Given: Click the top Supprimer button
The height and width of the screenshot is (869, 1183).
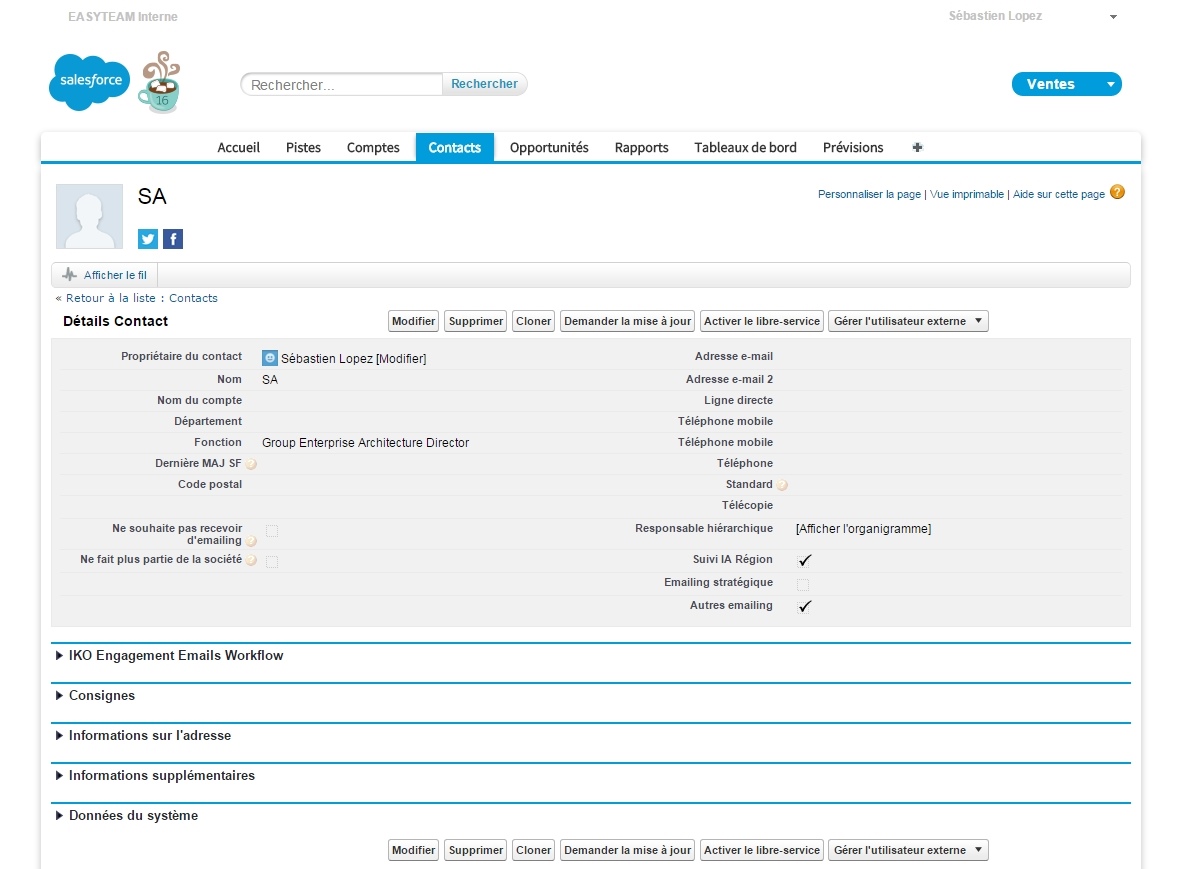Looking at the screenshot, I should 475,321.
